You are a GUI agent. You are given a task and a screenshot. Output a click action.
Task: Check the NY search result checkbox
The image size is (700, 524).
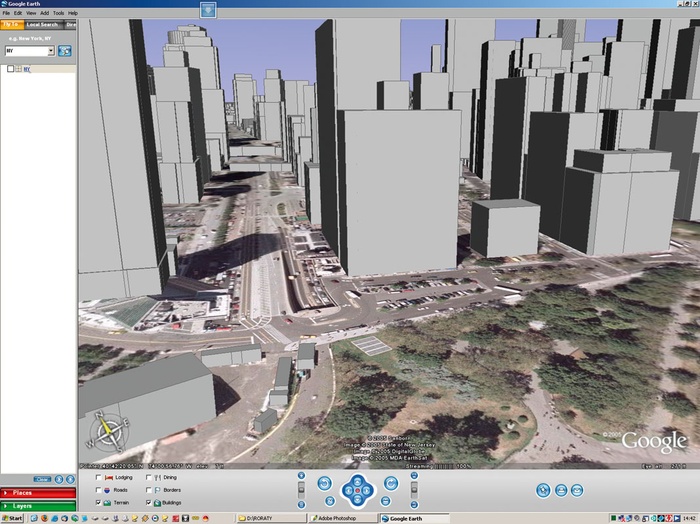click(x=10, y=69)
